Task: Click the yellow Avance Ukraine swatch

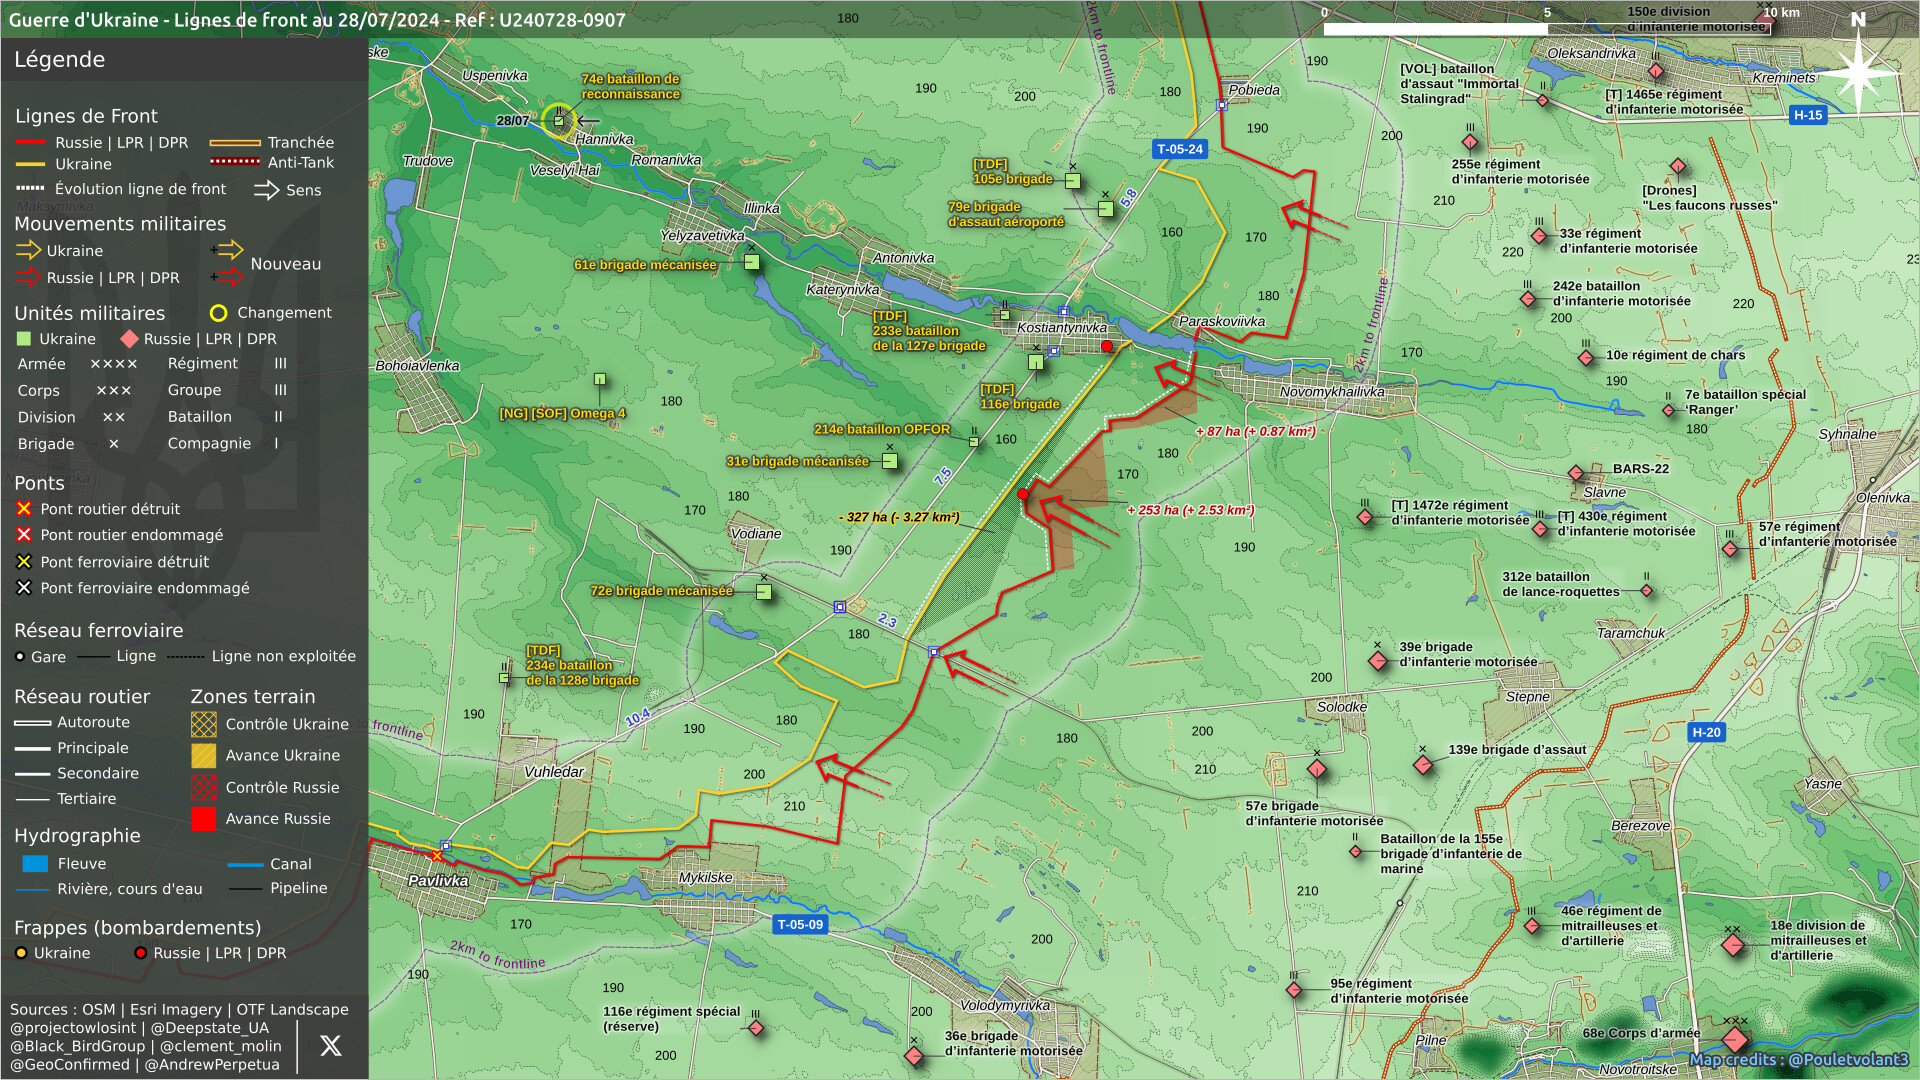Action: coord(204,756)
